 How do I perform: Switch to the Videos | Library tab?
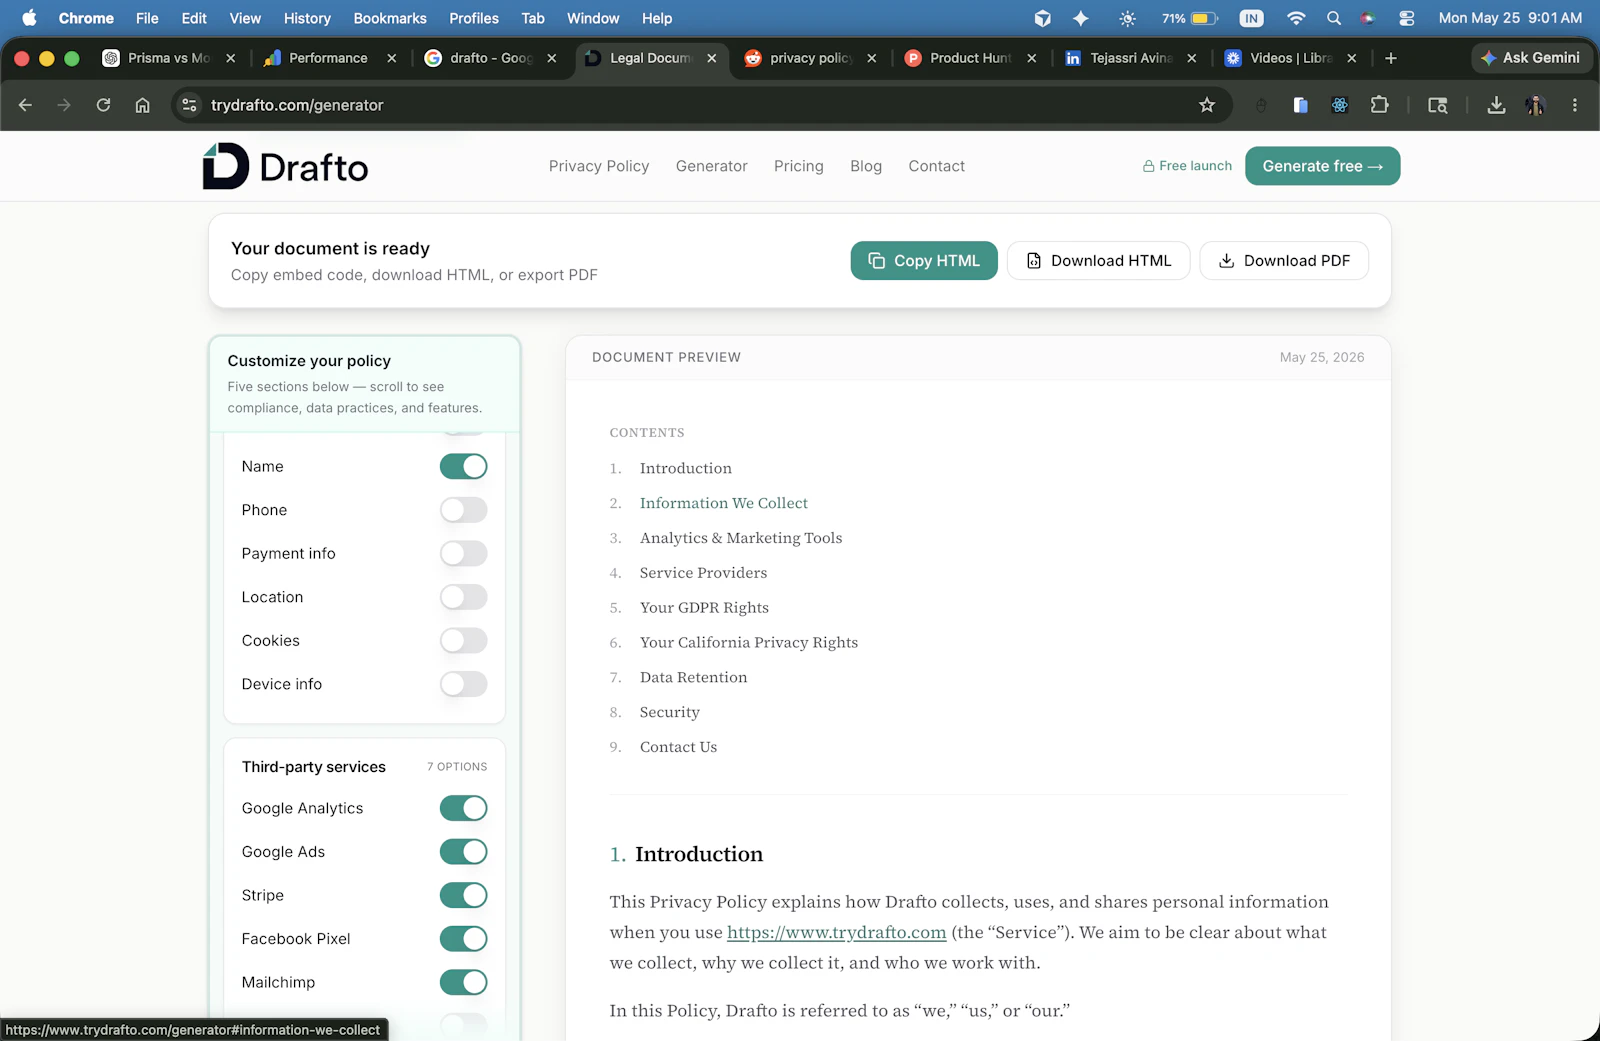1290,58
